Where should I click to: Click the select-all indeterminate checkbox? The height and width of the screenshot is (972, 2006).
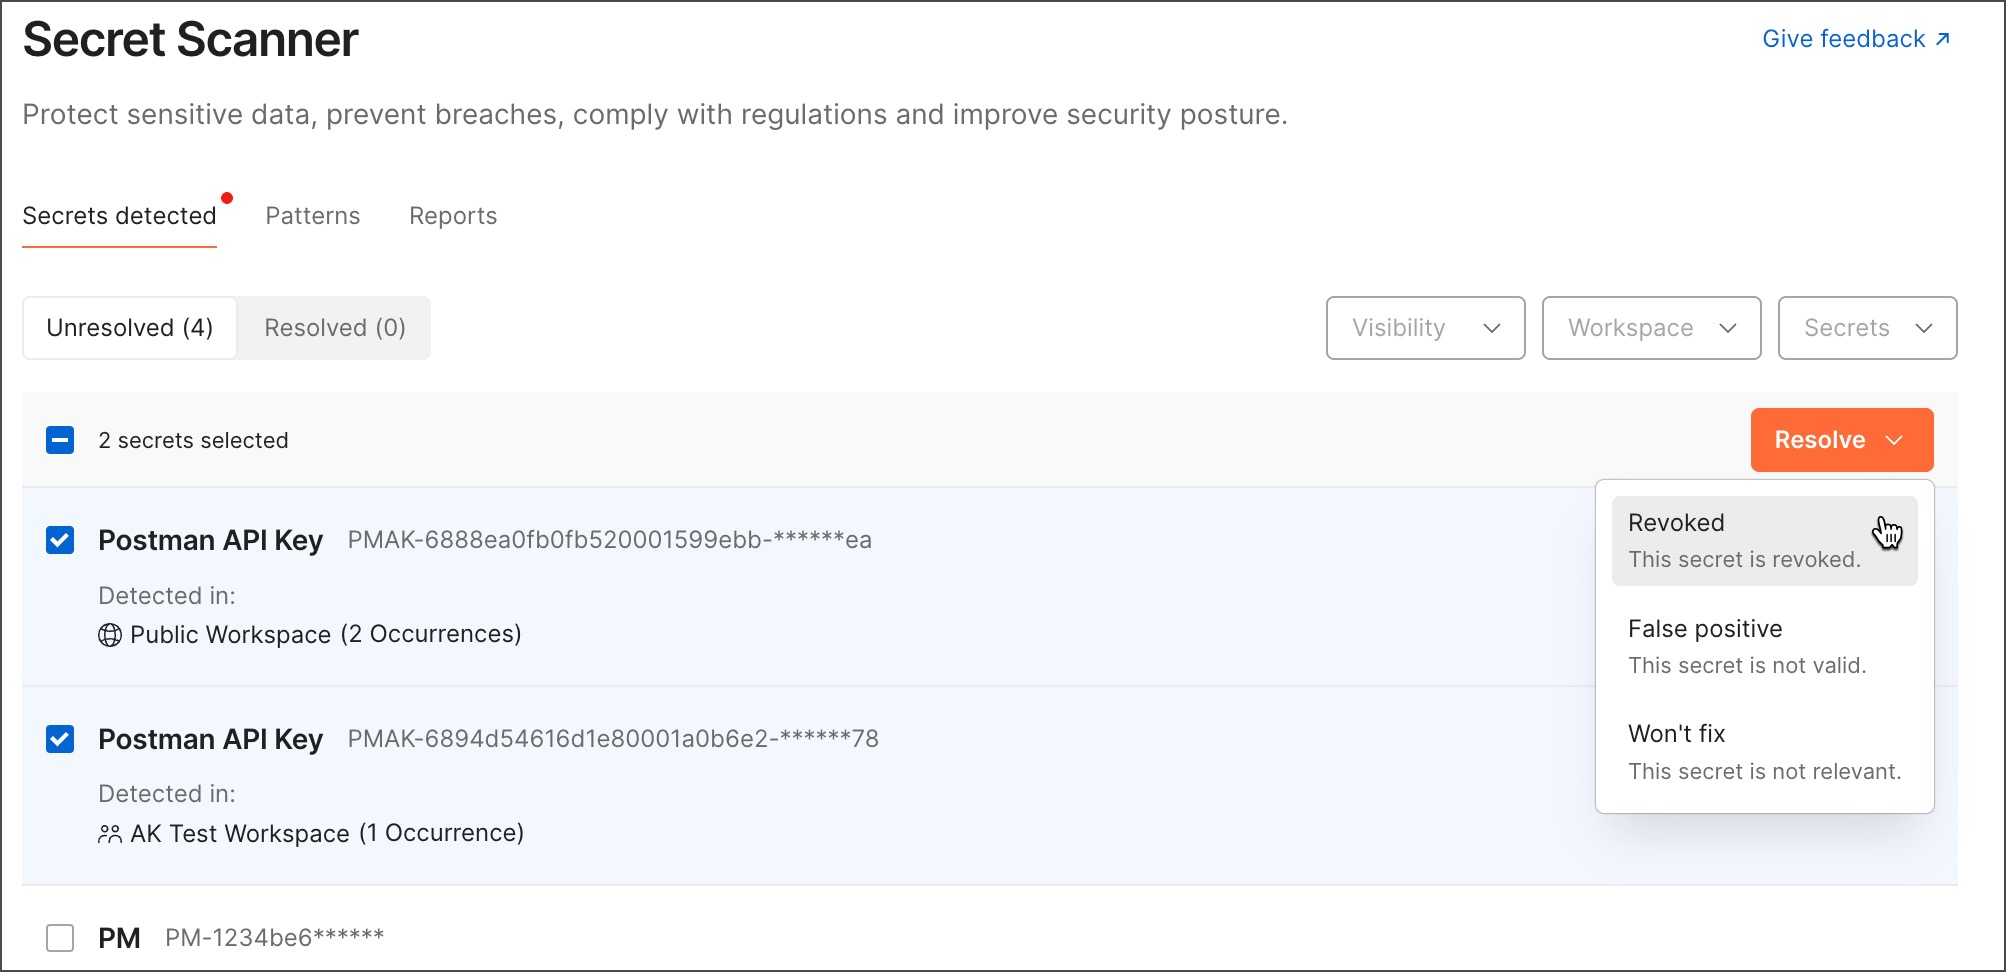coord(60,440)
